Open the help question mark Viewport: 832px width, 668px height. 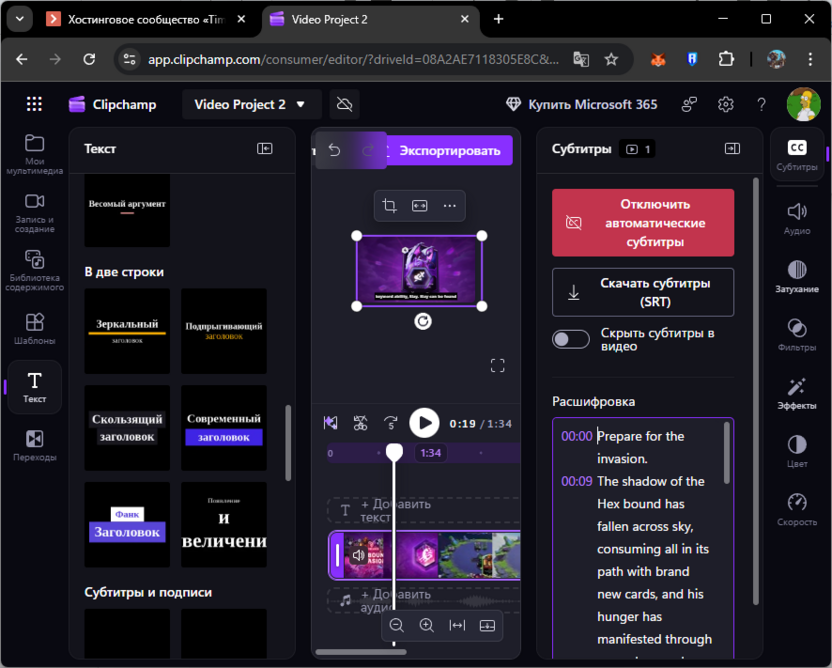[x=761, y=105]
